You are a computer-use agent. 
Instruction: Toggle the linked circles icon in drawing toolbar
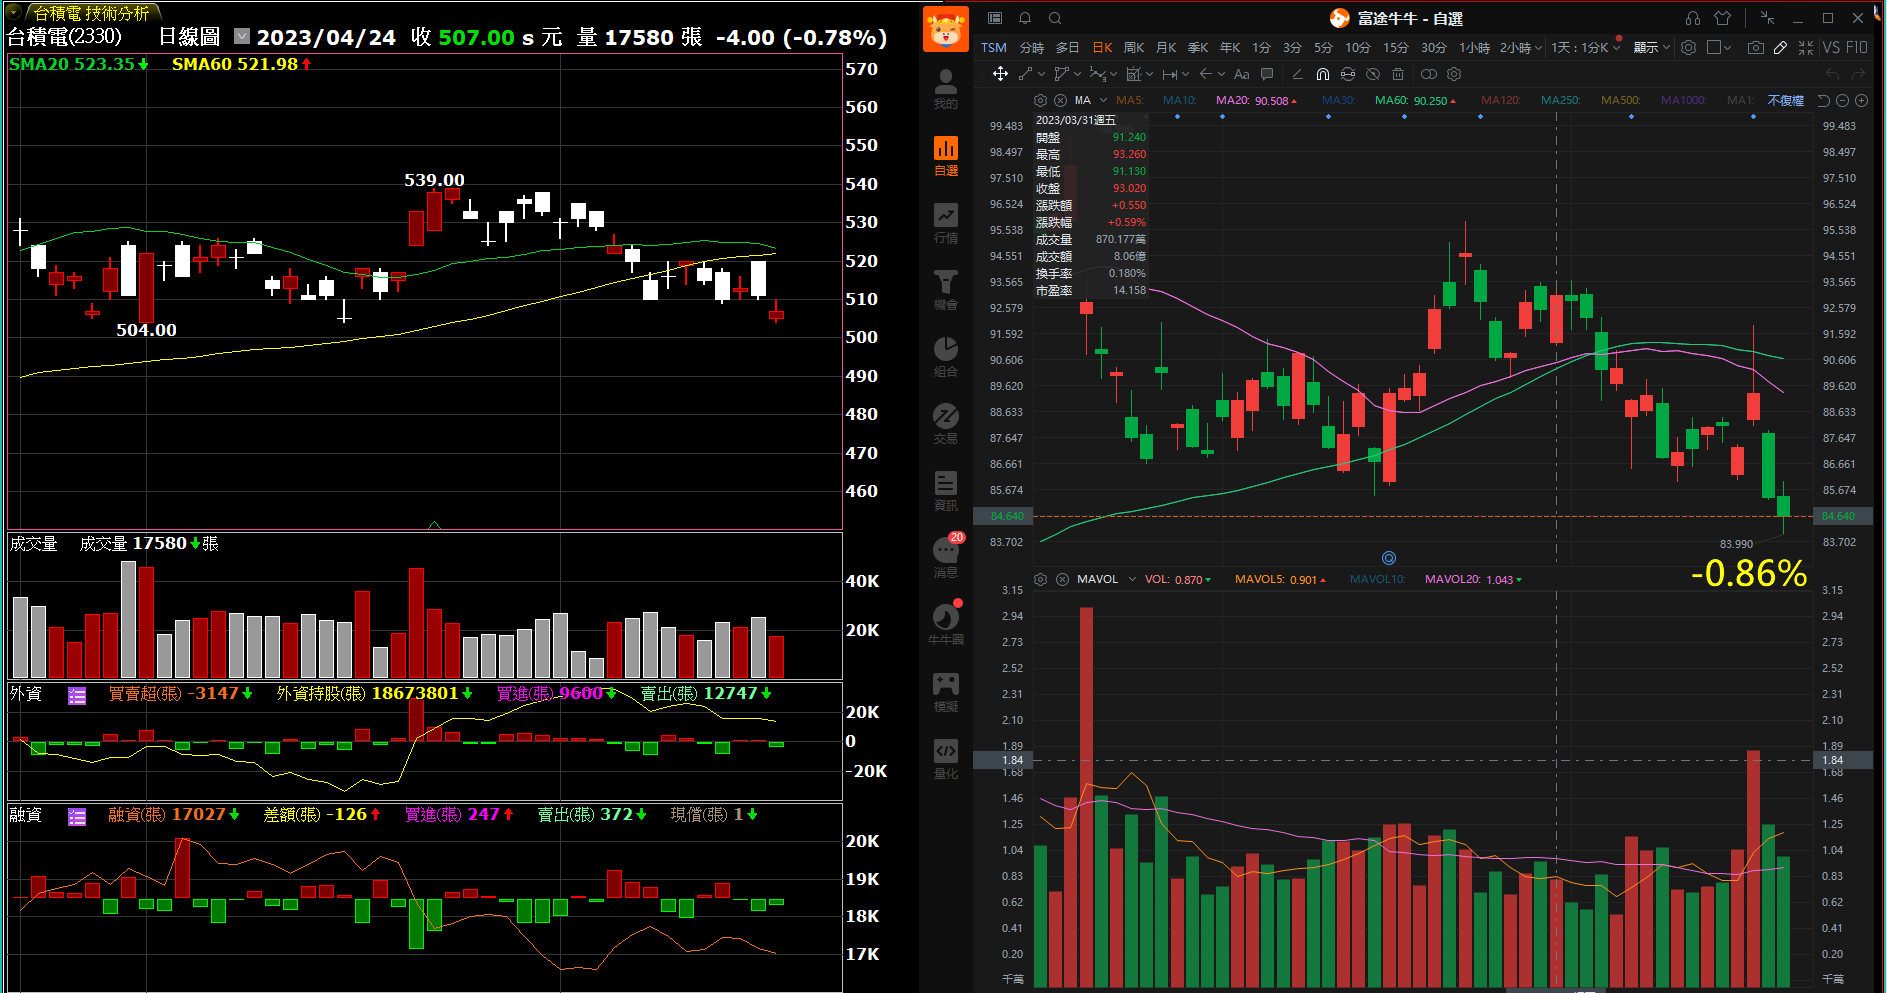pos(1428,74)
